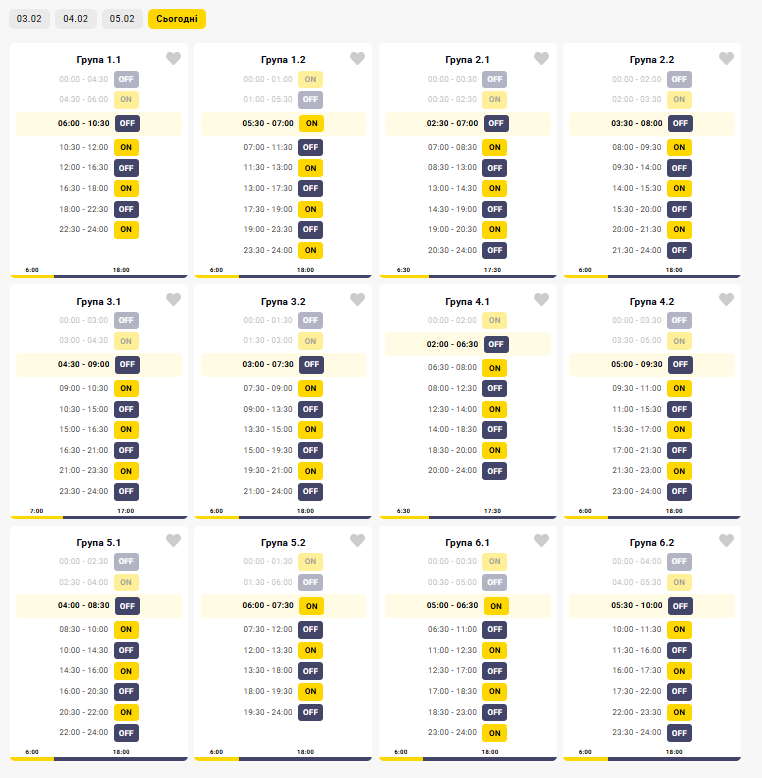
Task: Switch to the 03.02 date tab
Action: click(x=29, y=19)
